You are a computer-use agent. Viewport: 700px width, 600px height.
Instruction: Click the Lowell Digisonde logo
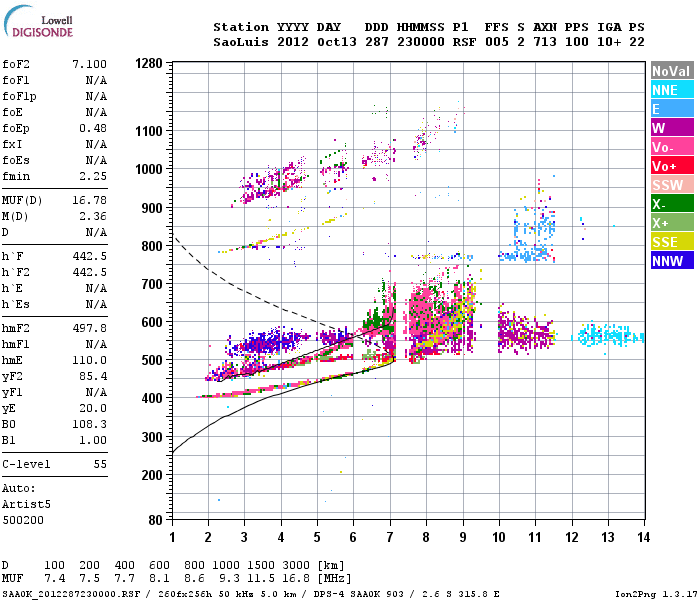point(38,22)
